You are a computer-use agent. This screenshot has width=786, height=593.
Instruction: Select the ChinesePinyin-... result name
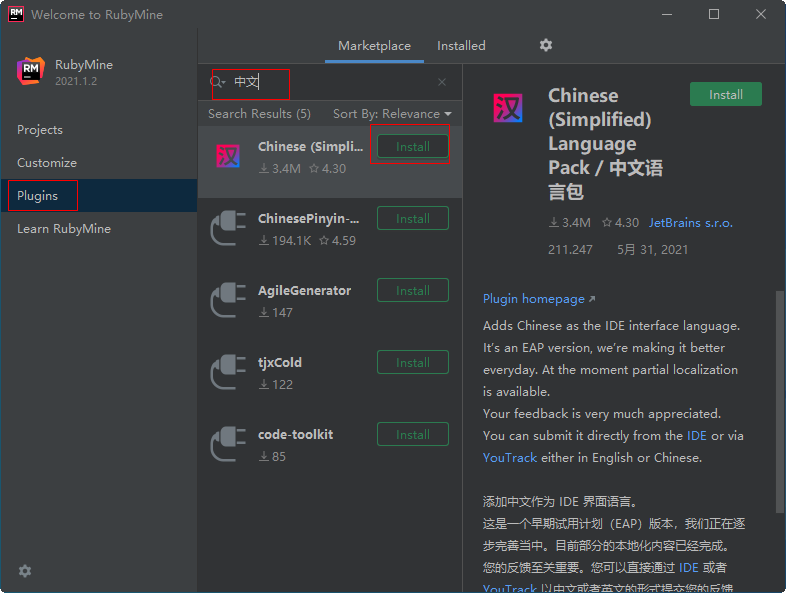(308, 219)
